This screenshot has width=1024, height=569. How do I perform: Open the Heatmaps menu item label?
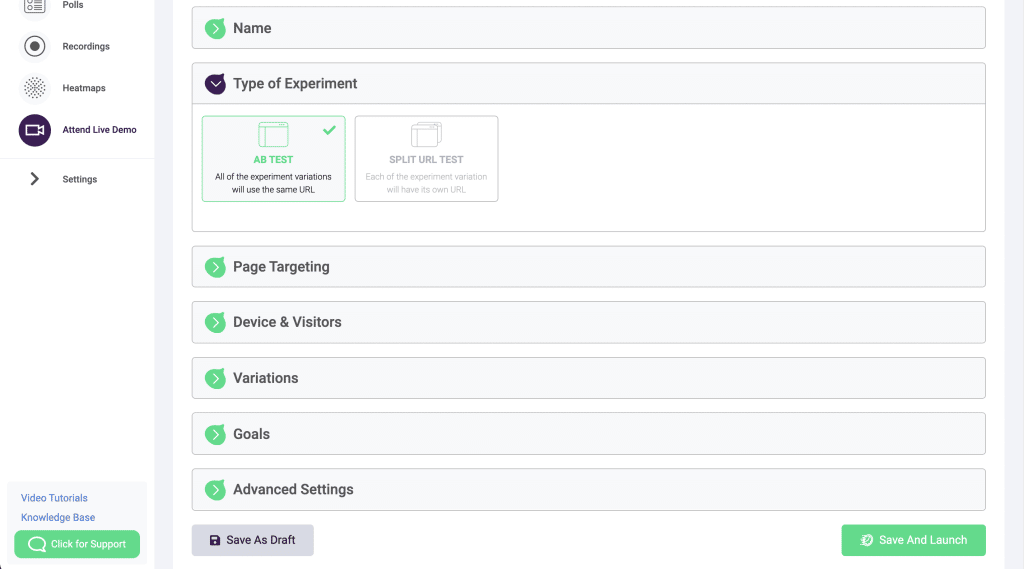[x=84, y=88]
